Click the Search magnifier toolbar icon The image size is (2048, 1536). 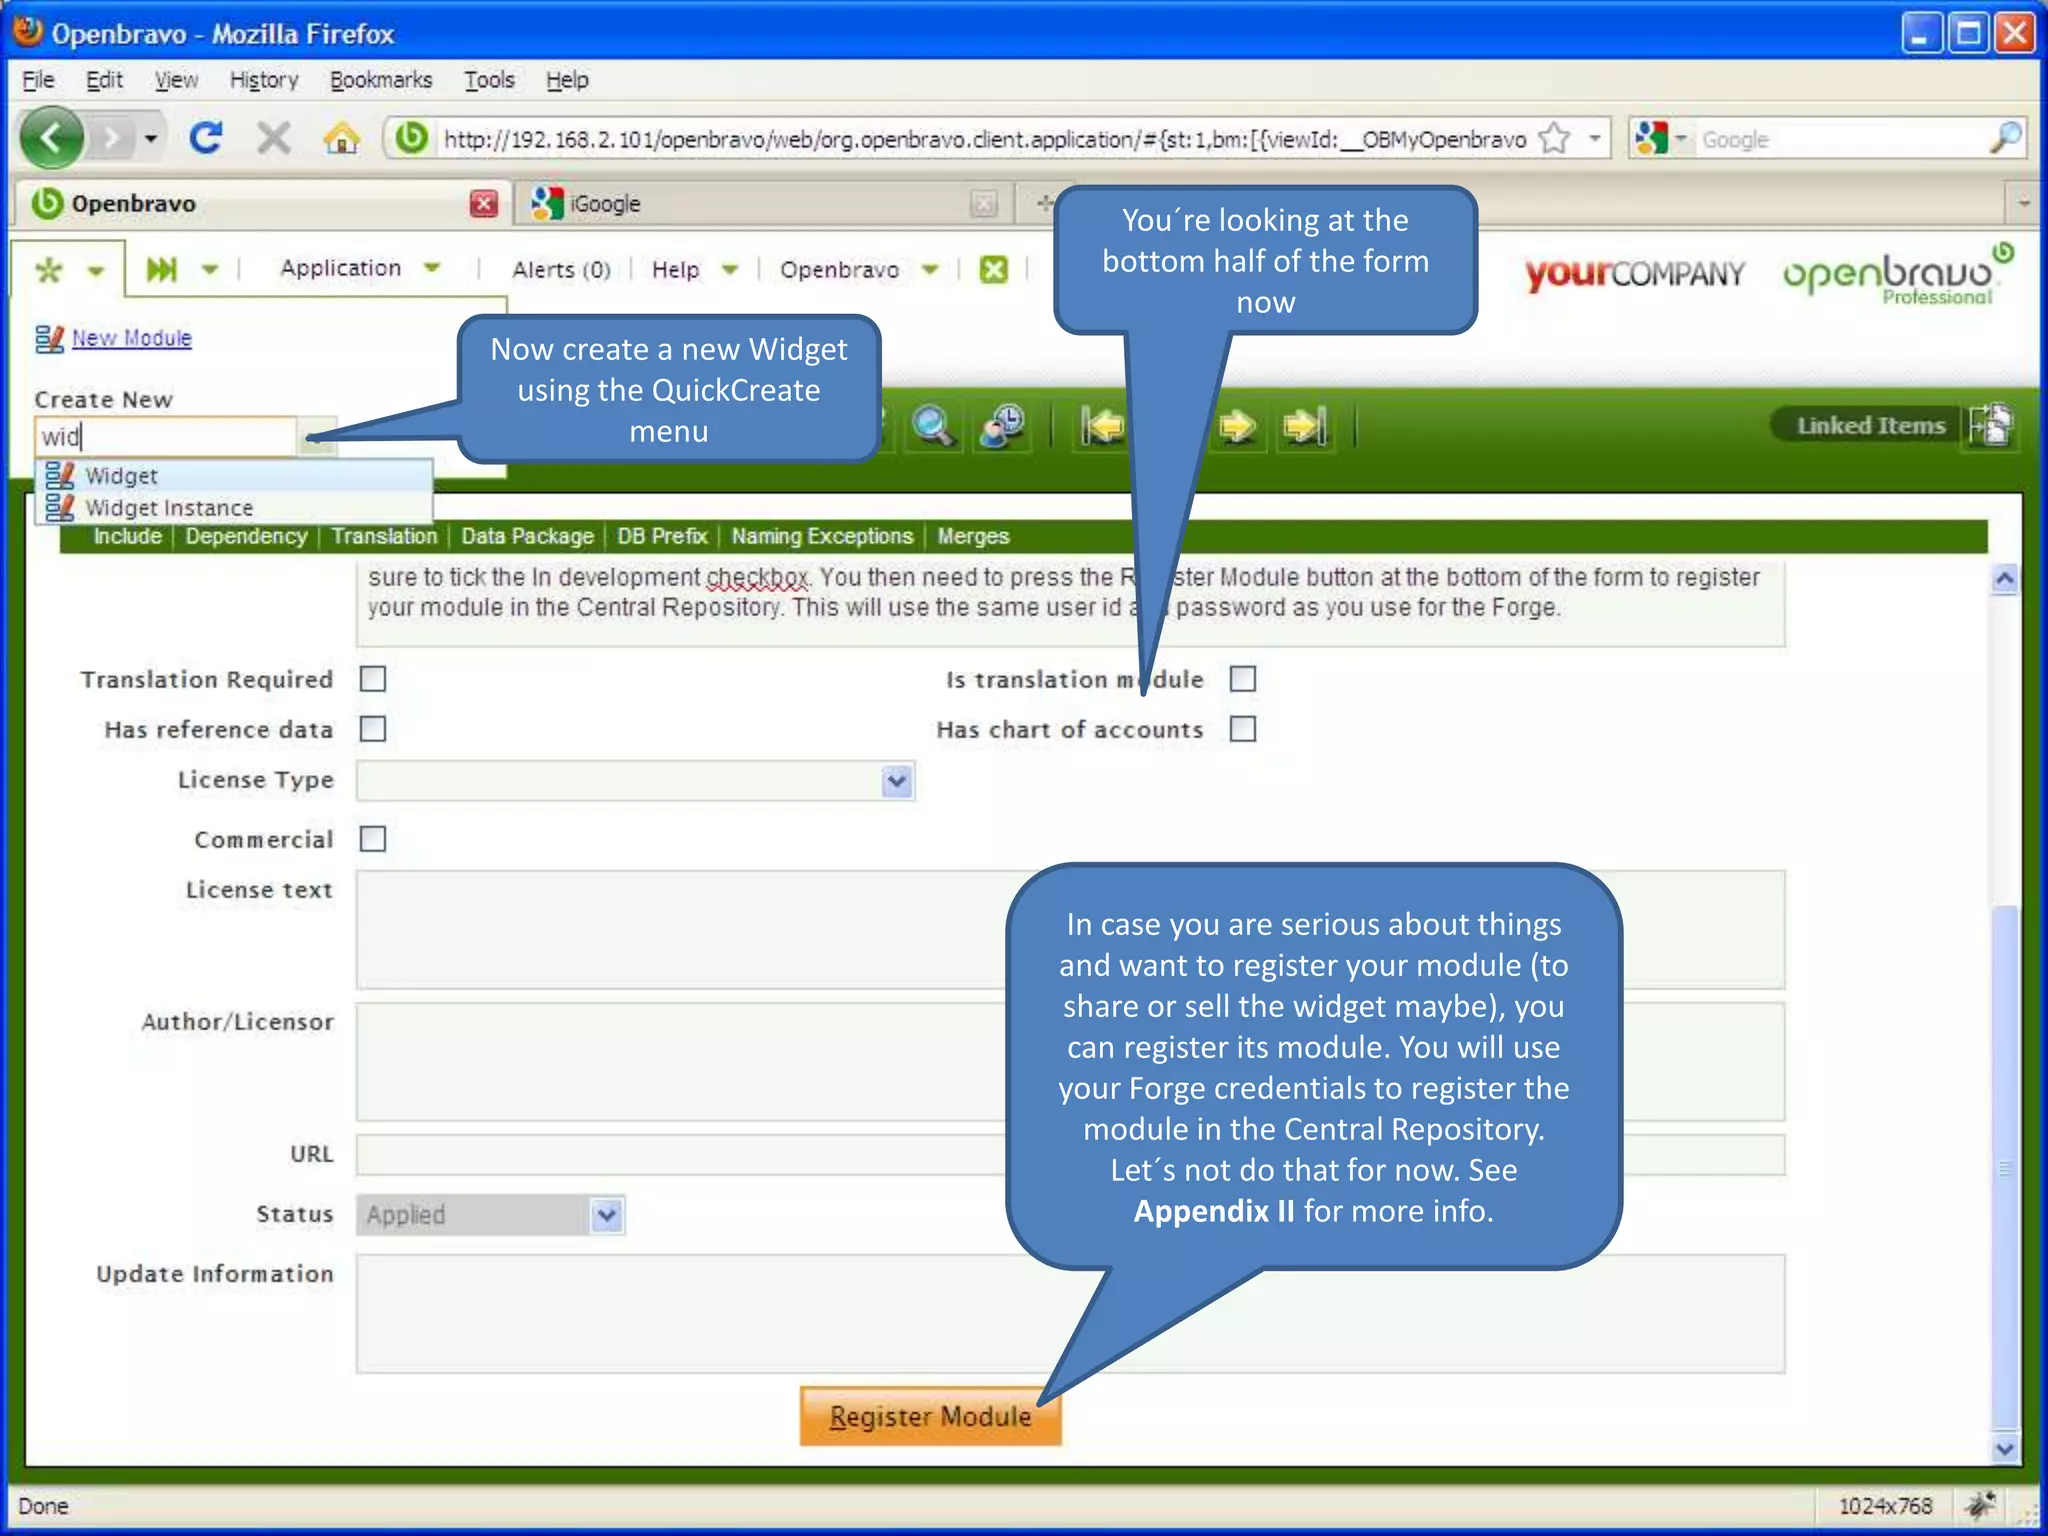click(x=932, y=427)
